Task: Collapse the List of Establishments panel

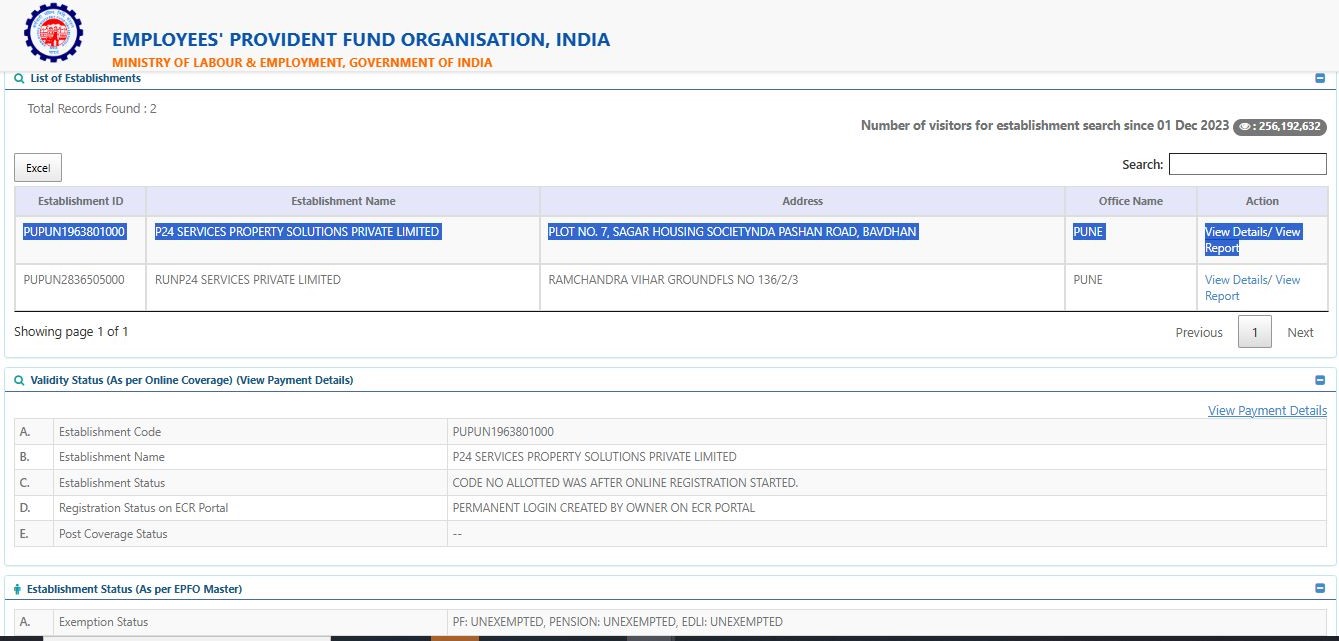Action: [x=1320, y=78]
